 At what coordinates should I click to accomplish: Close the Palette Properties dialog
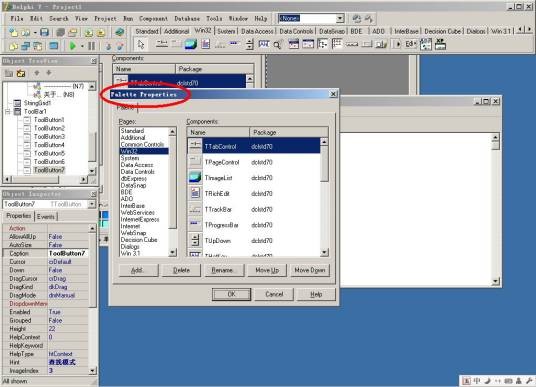(333, 94)
